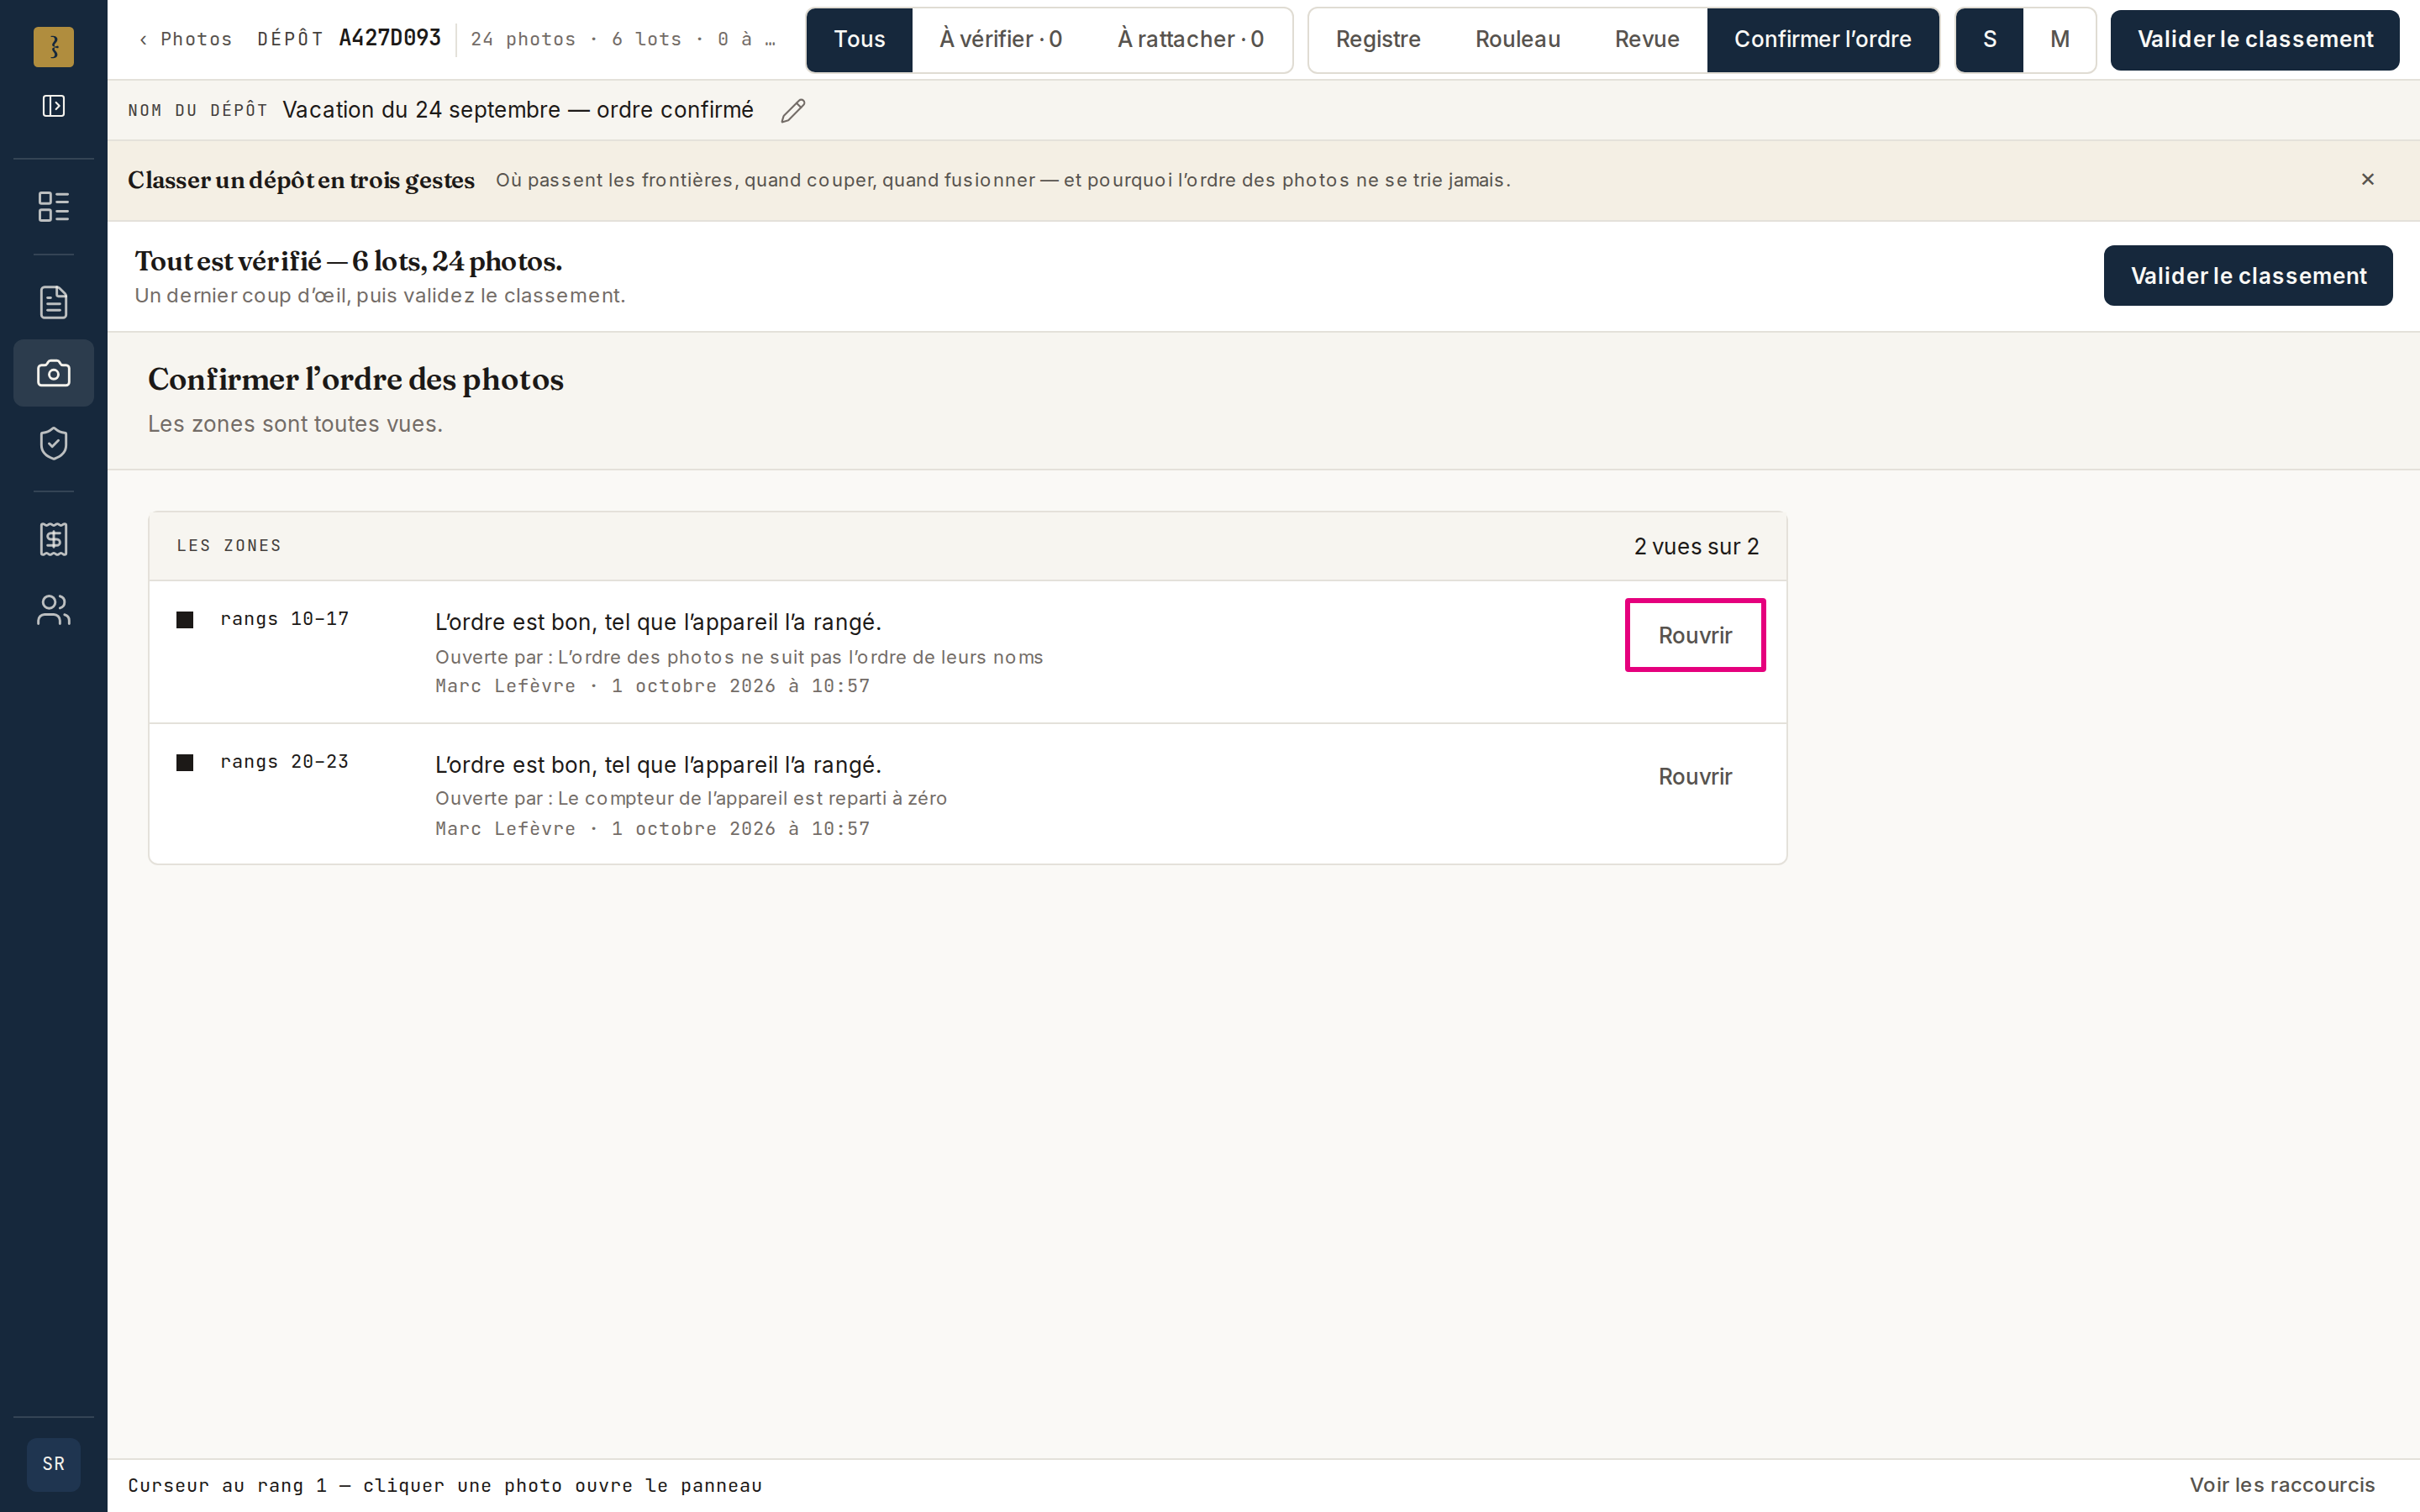This screenshot has height=1512, width=2420.
Task: Switch to the Rouleau view
Action: (1517, 39)
